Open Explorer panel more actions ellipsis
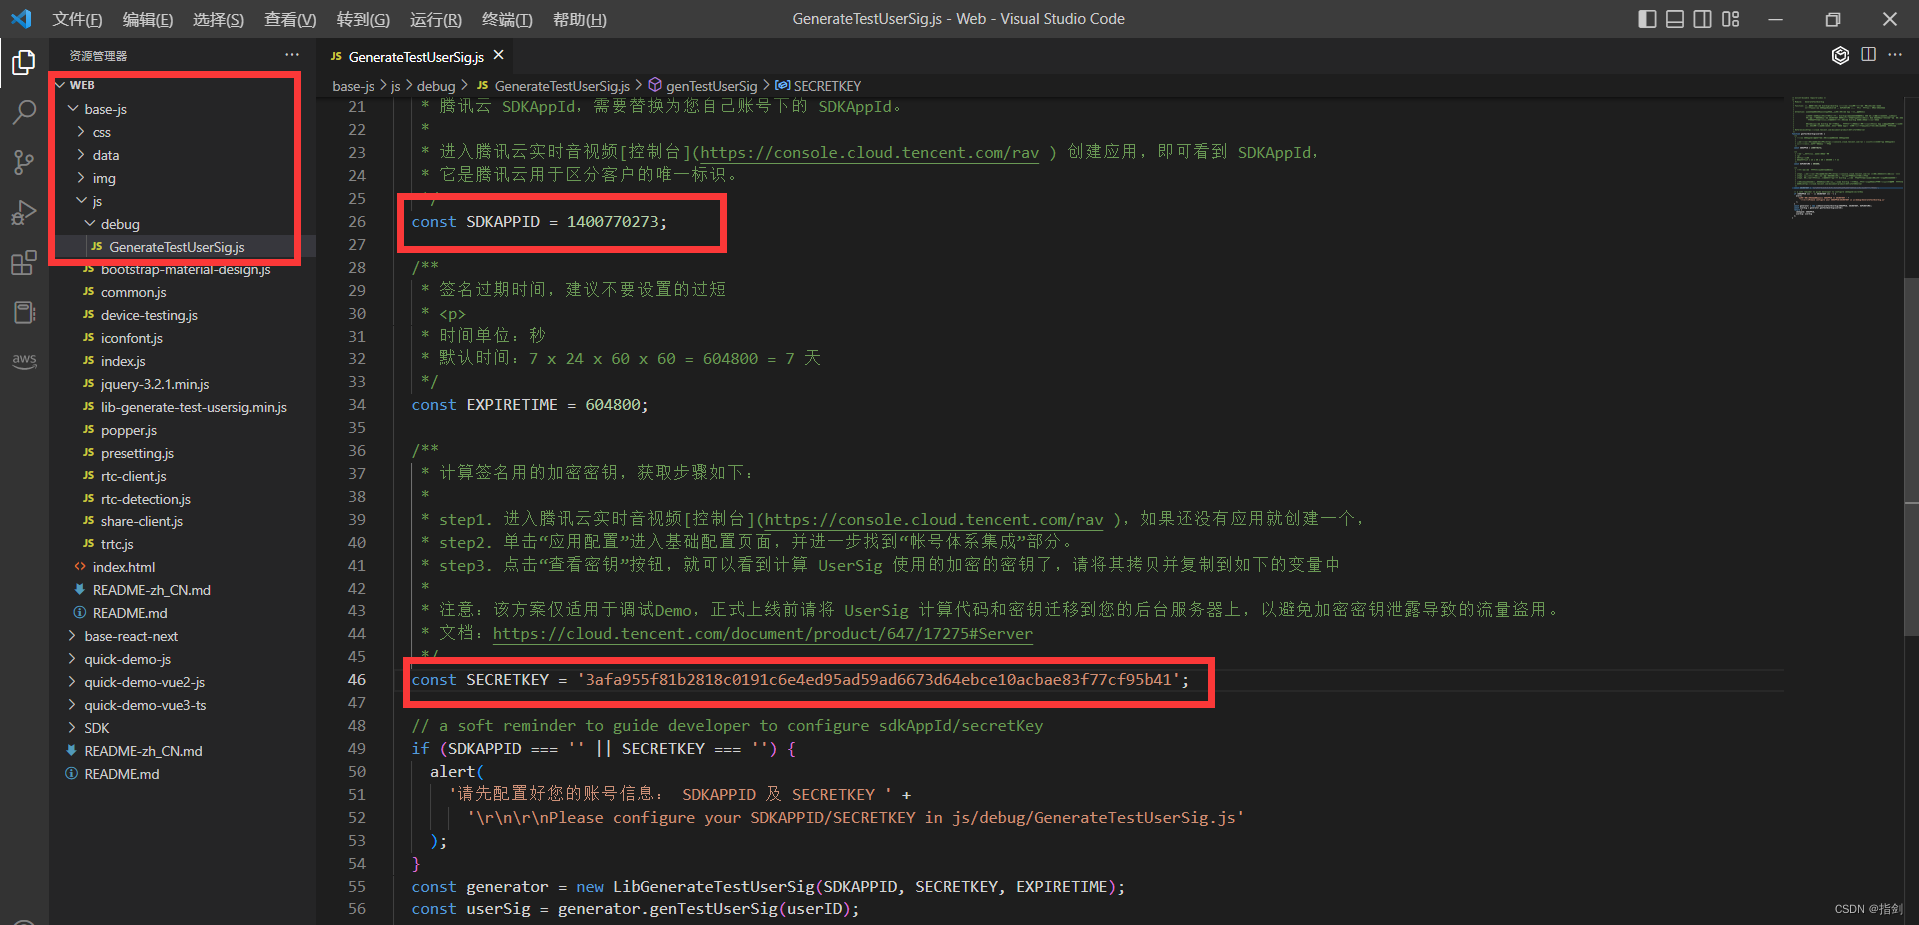Viewport: 1919px width, 925px height. click(x=291, y=55)
